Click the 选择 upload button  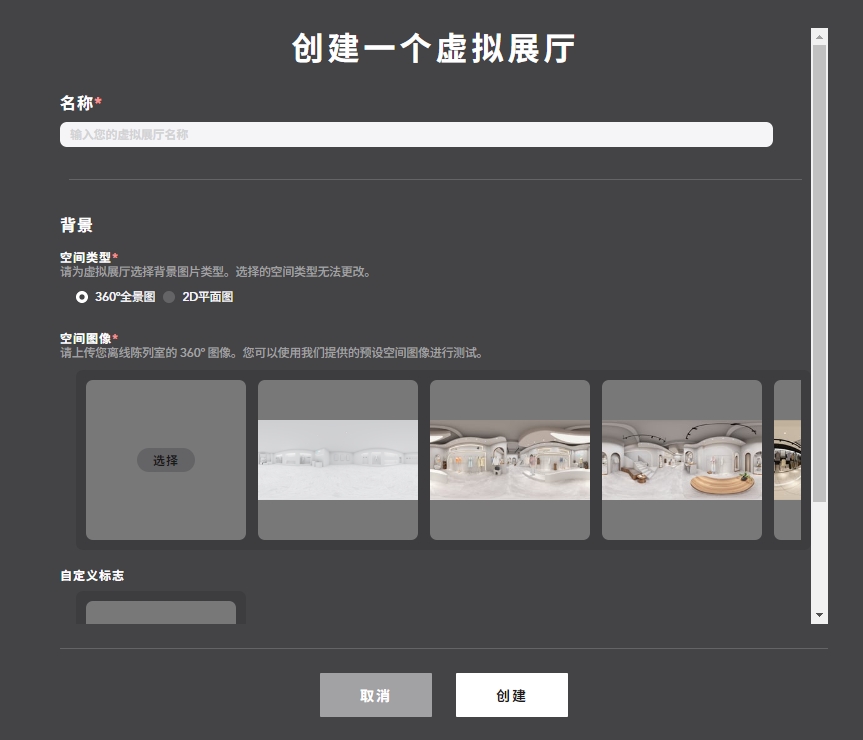[166, 460]
